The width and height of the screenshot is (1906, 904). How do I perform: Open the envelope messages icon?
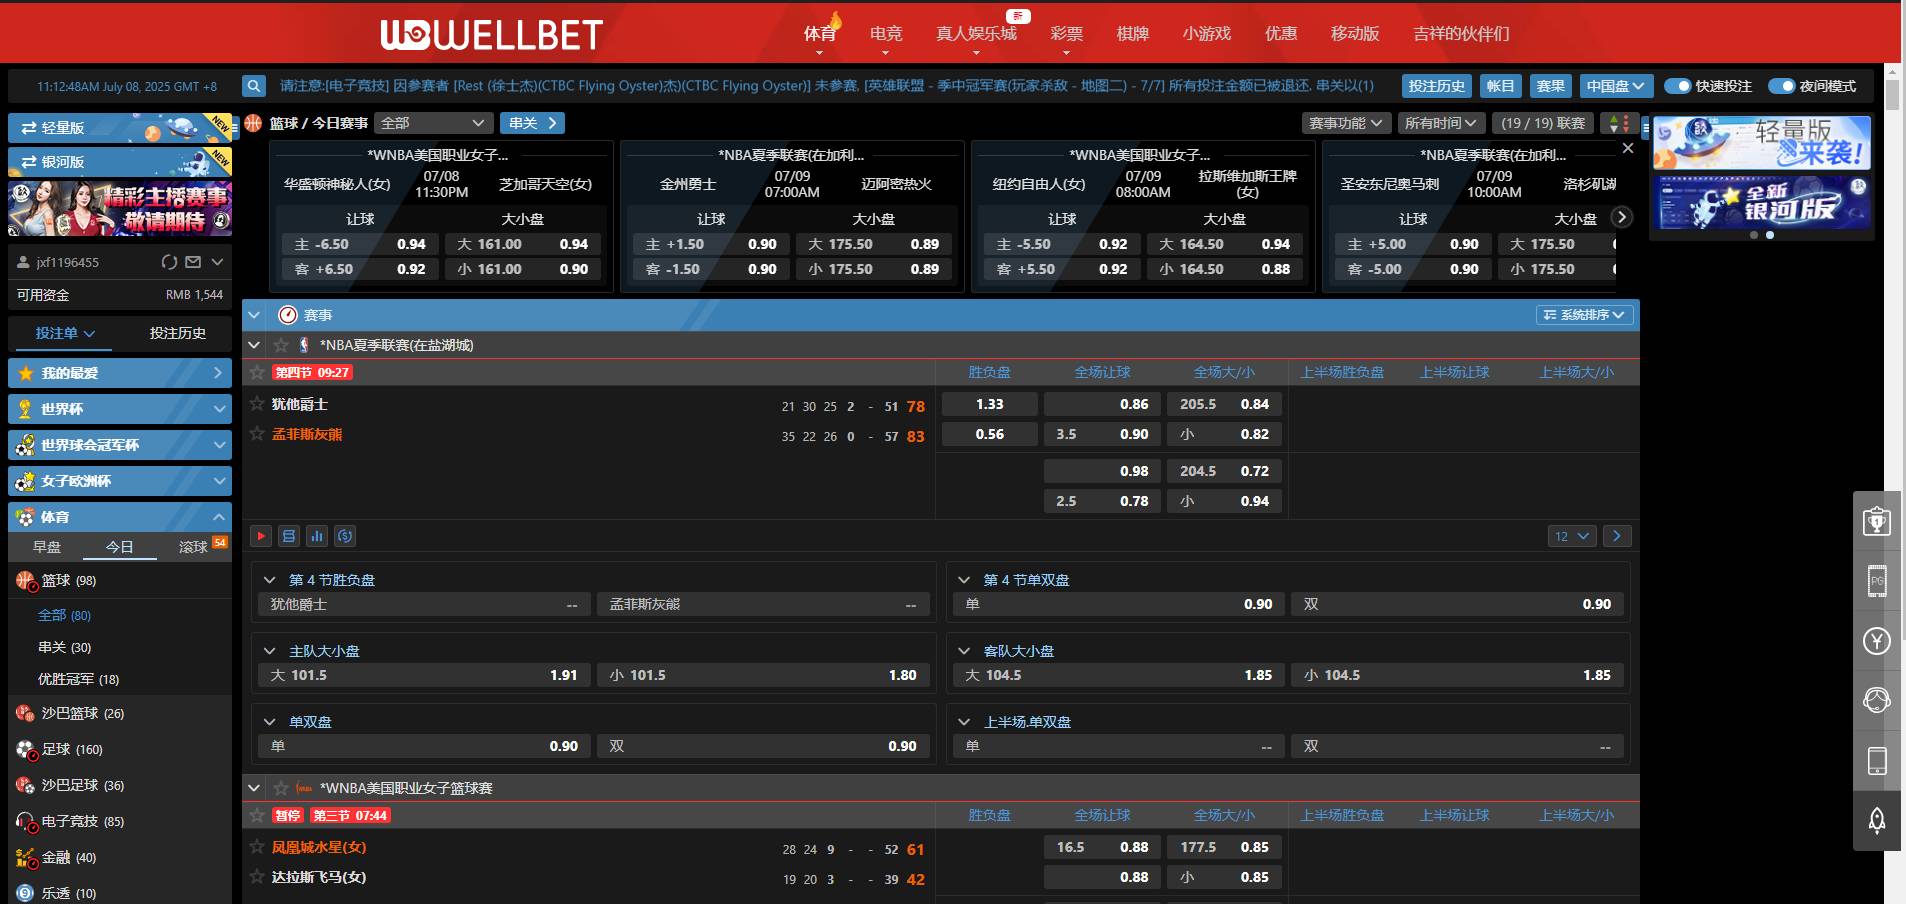tap(193, 262)
